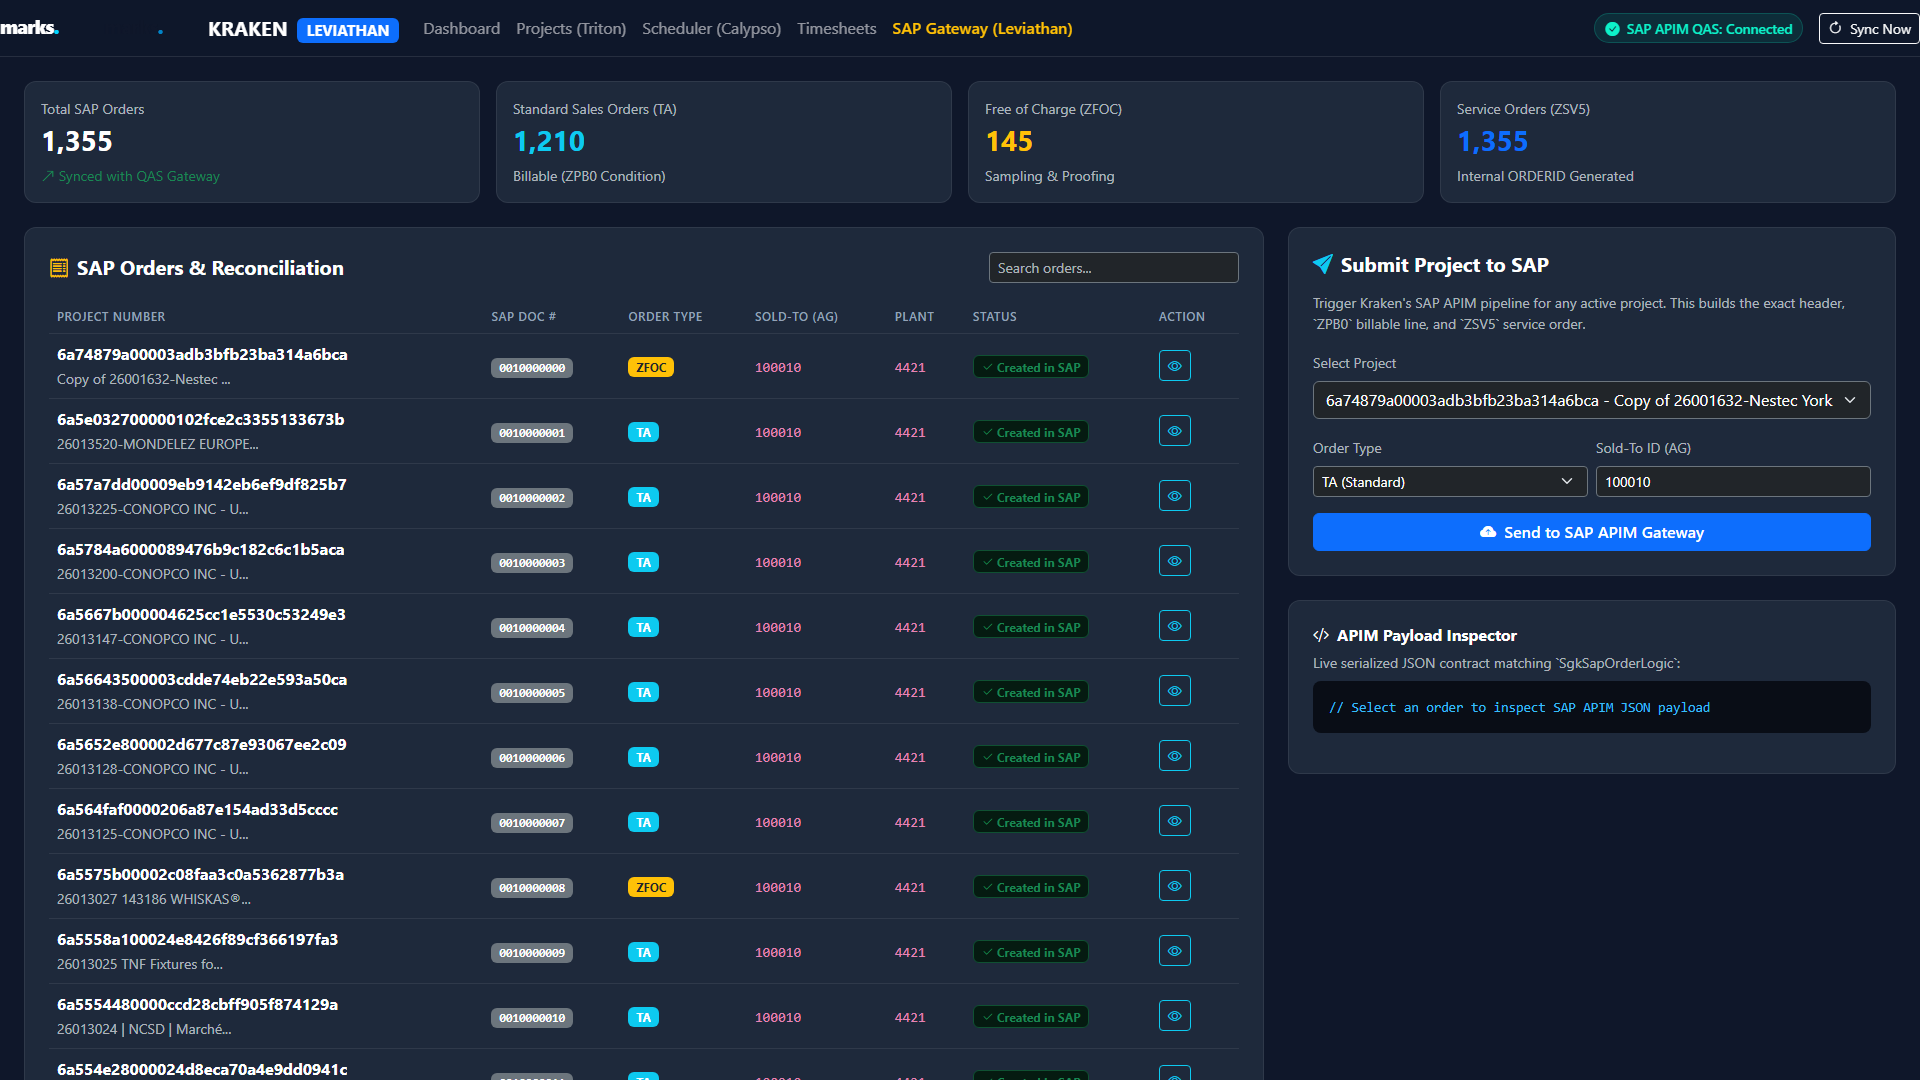Click green check icon in SAP APIM status
This screenshot has height=1080, width=1920.
coord(1612,29)
